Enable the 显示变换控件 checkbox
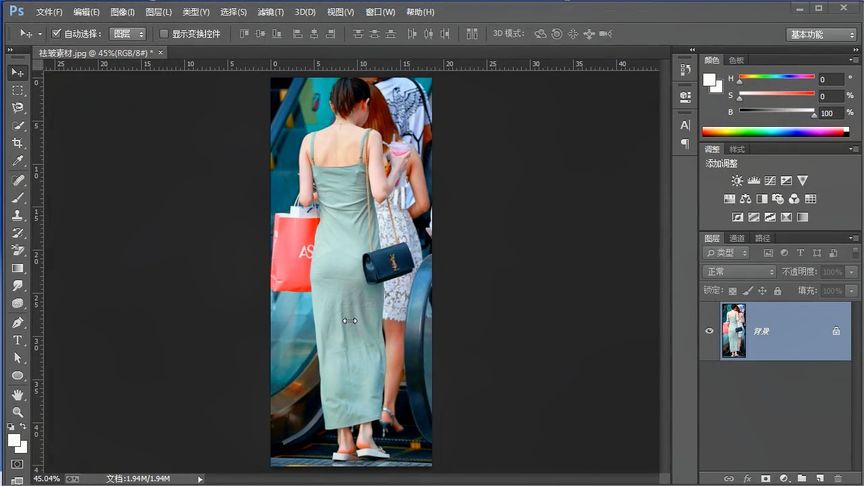The height and width of the screenshot is (486, 864). (x=164, y=34)
